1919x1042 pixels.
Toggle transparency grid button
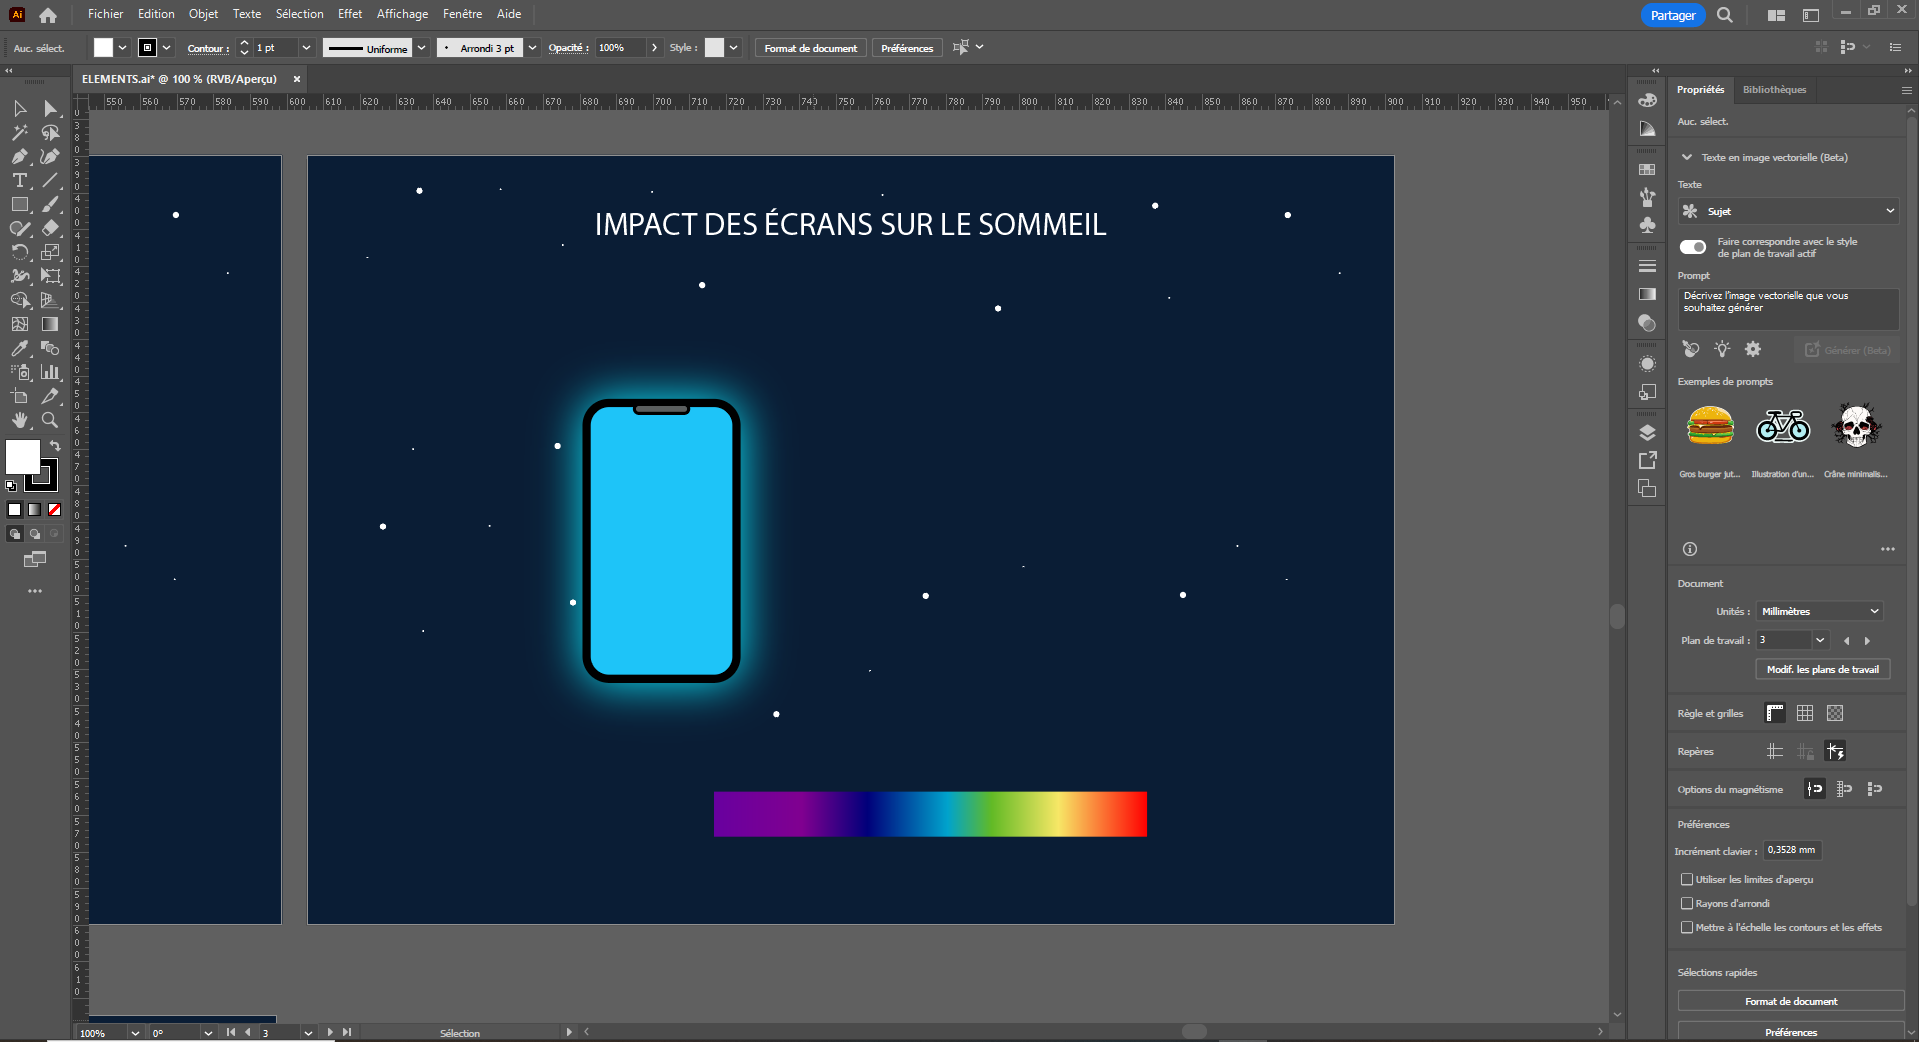[1835, 713]
